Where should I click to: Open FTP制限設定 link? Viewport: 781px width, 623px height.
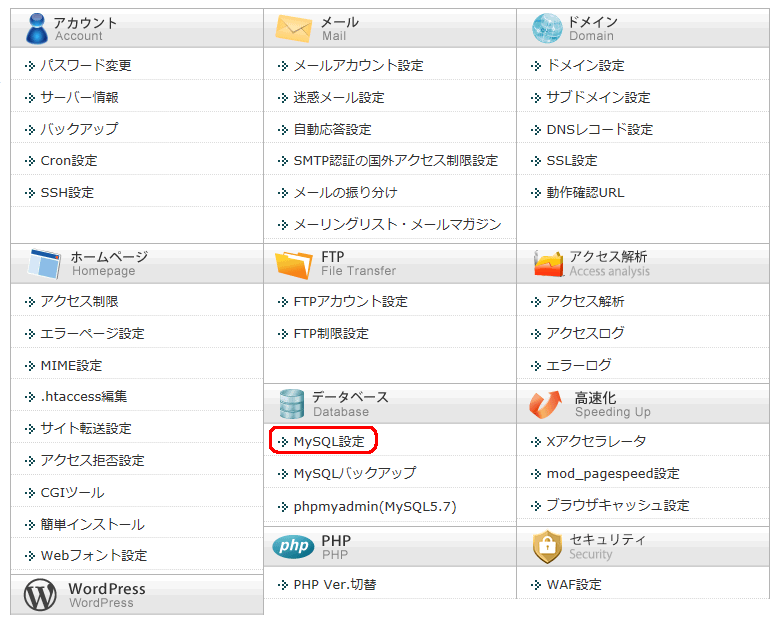point(331,333)
